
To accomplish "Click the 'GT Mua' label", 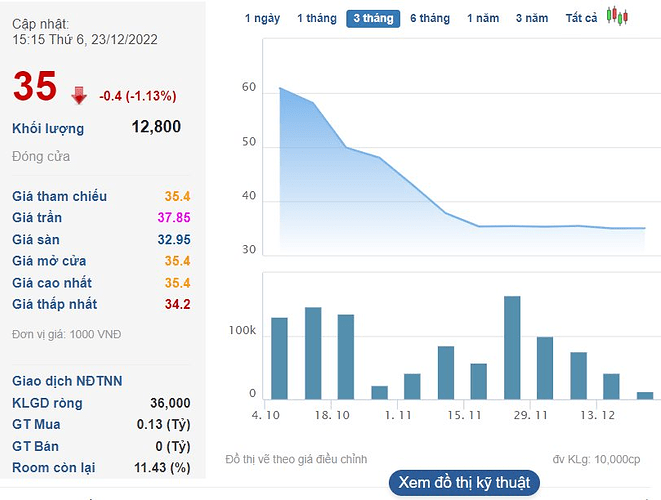I will 36,424.
